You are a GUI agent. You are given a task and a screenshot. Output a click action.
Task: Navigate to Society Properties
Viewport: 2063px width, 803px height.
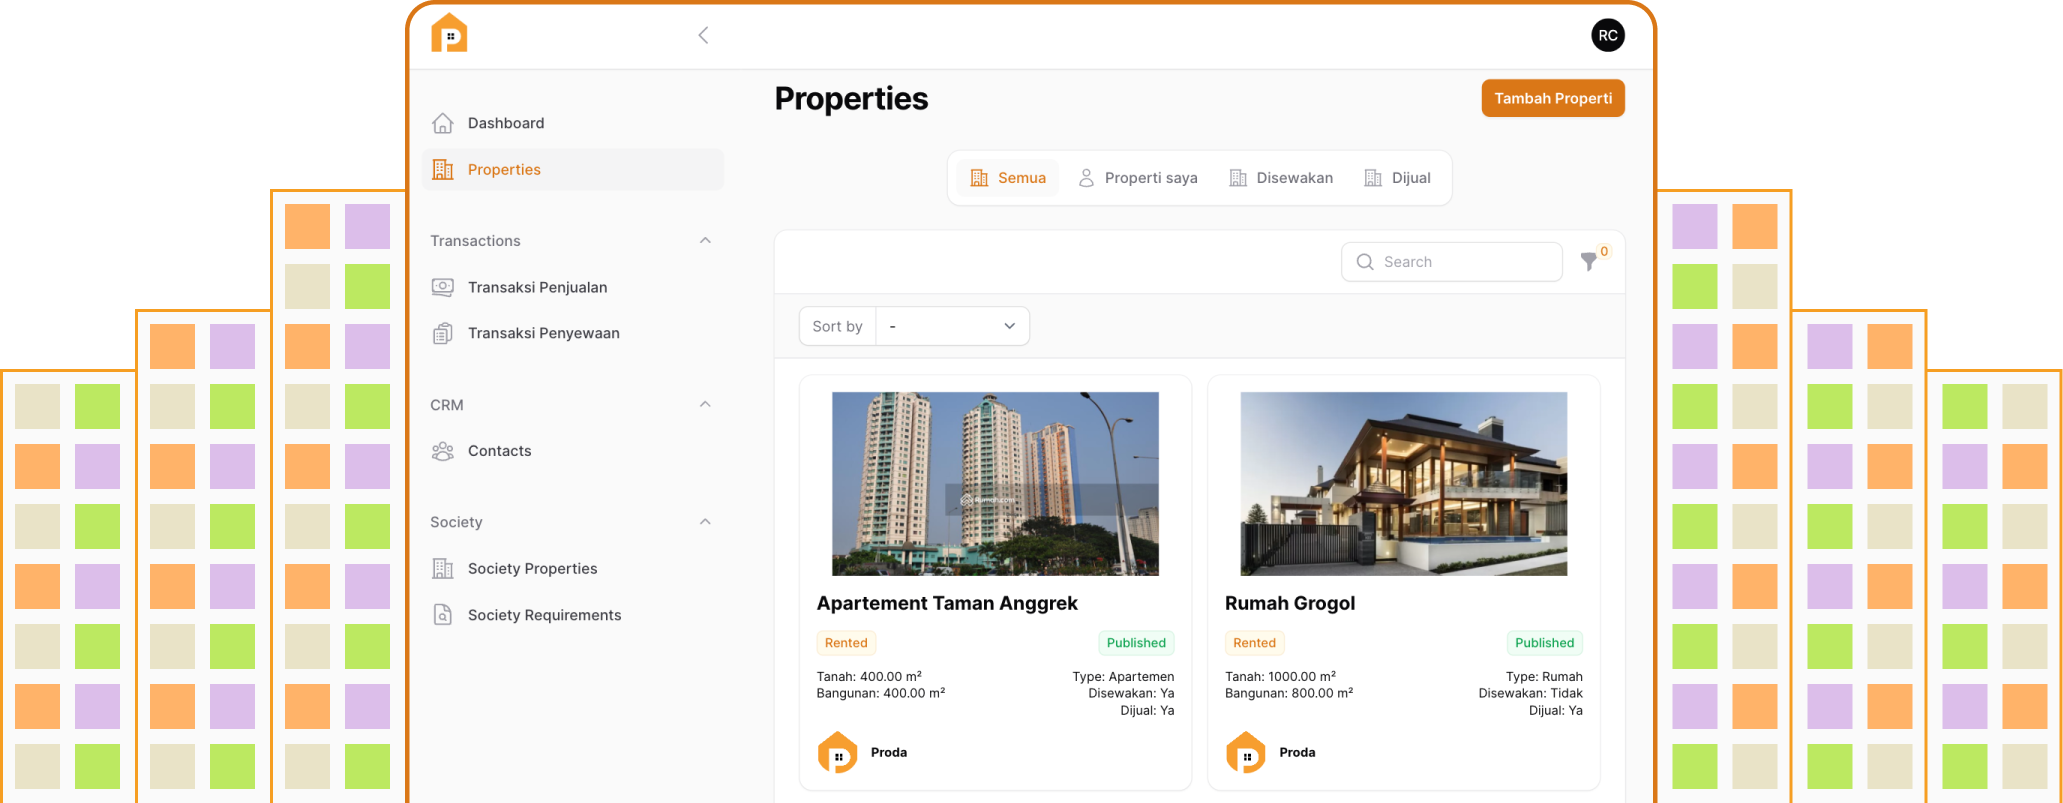click(x=532, y=569)
